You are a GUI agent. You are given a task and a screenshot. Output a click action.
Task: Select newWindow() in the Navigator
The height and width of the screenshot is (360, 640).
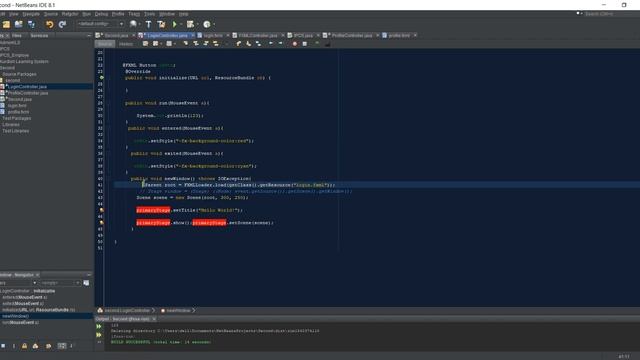tap(16, 316)
